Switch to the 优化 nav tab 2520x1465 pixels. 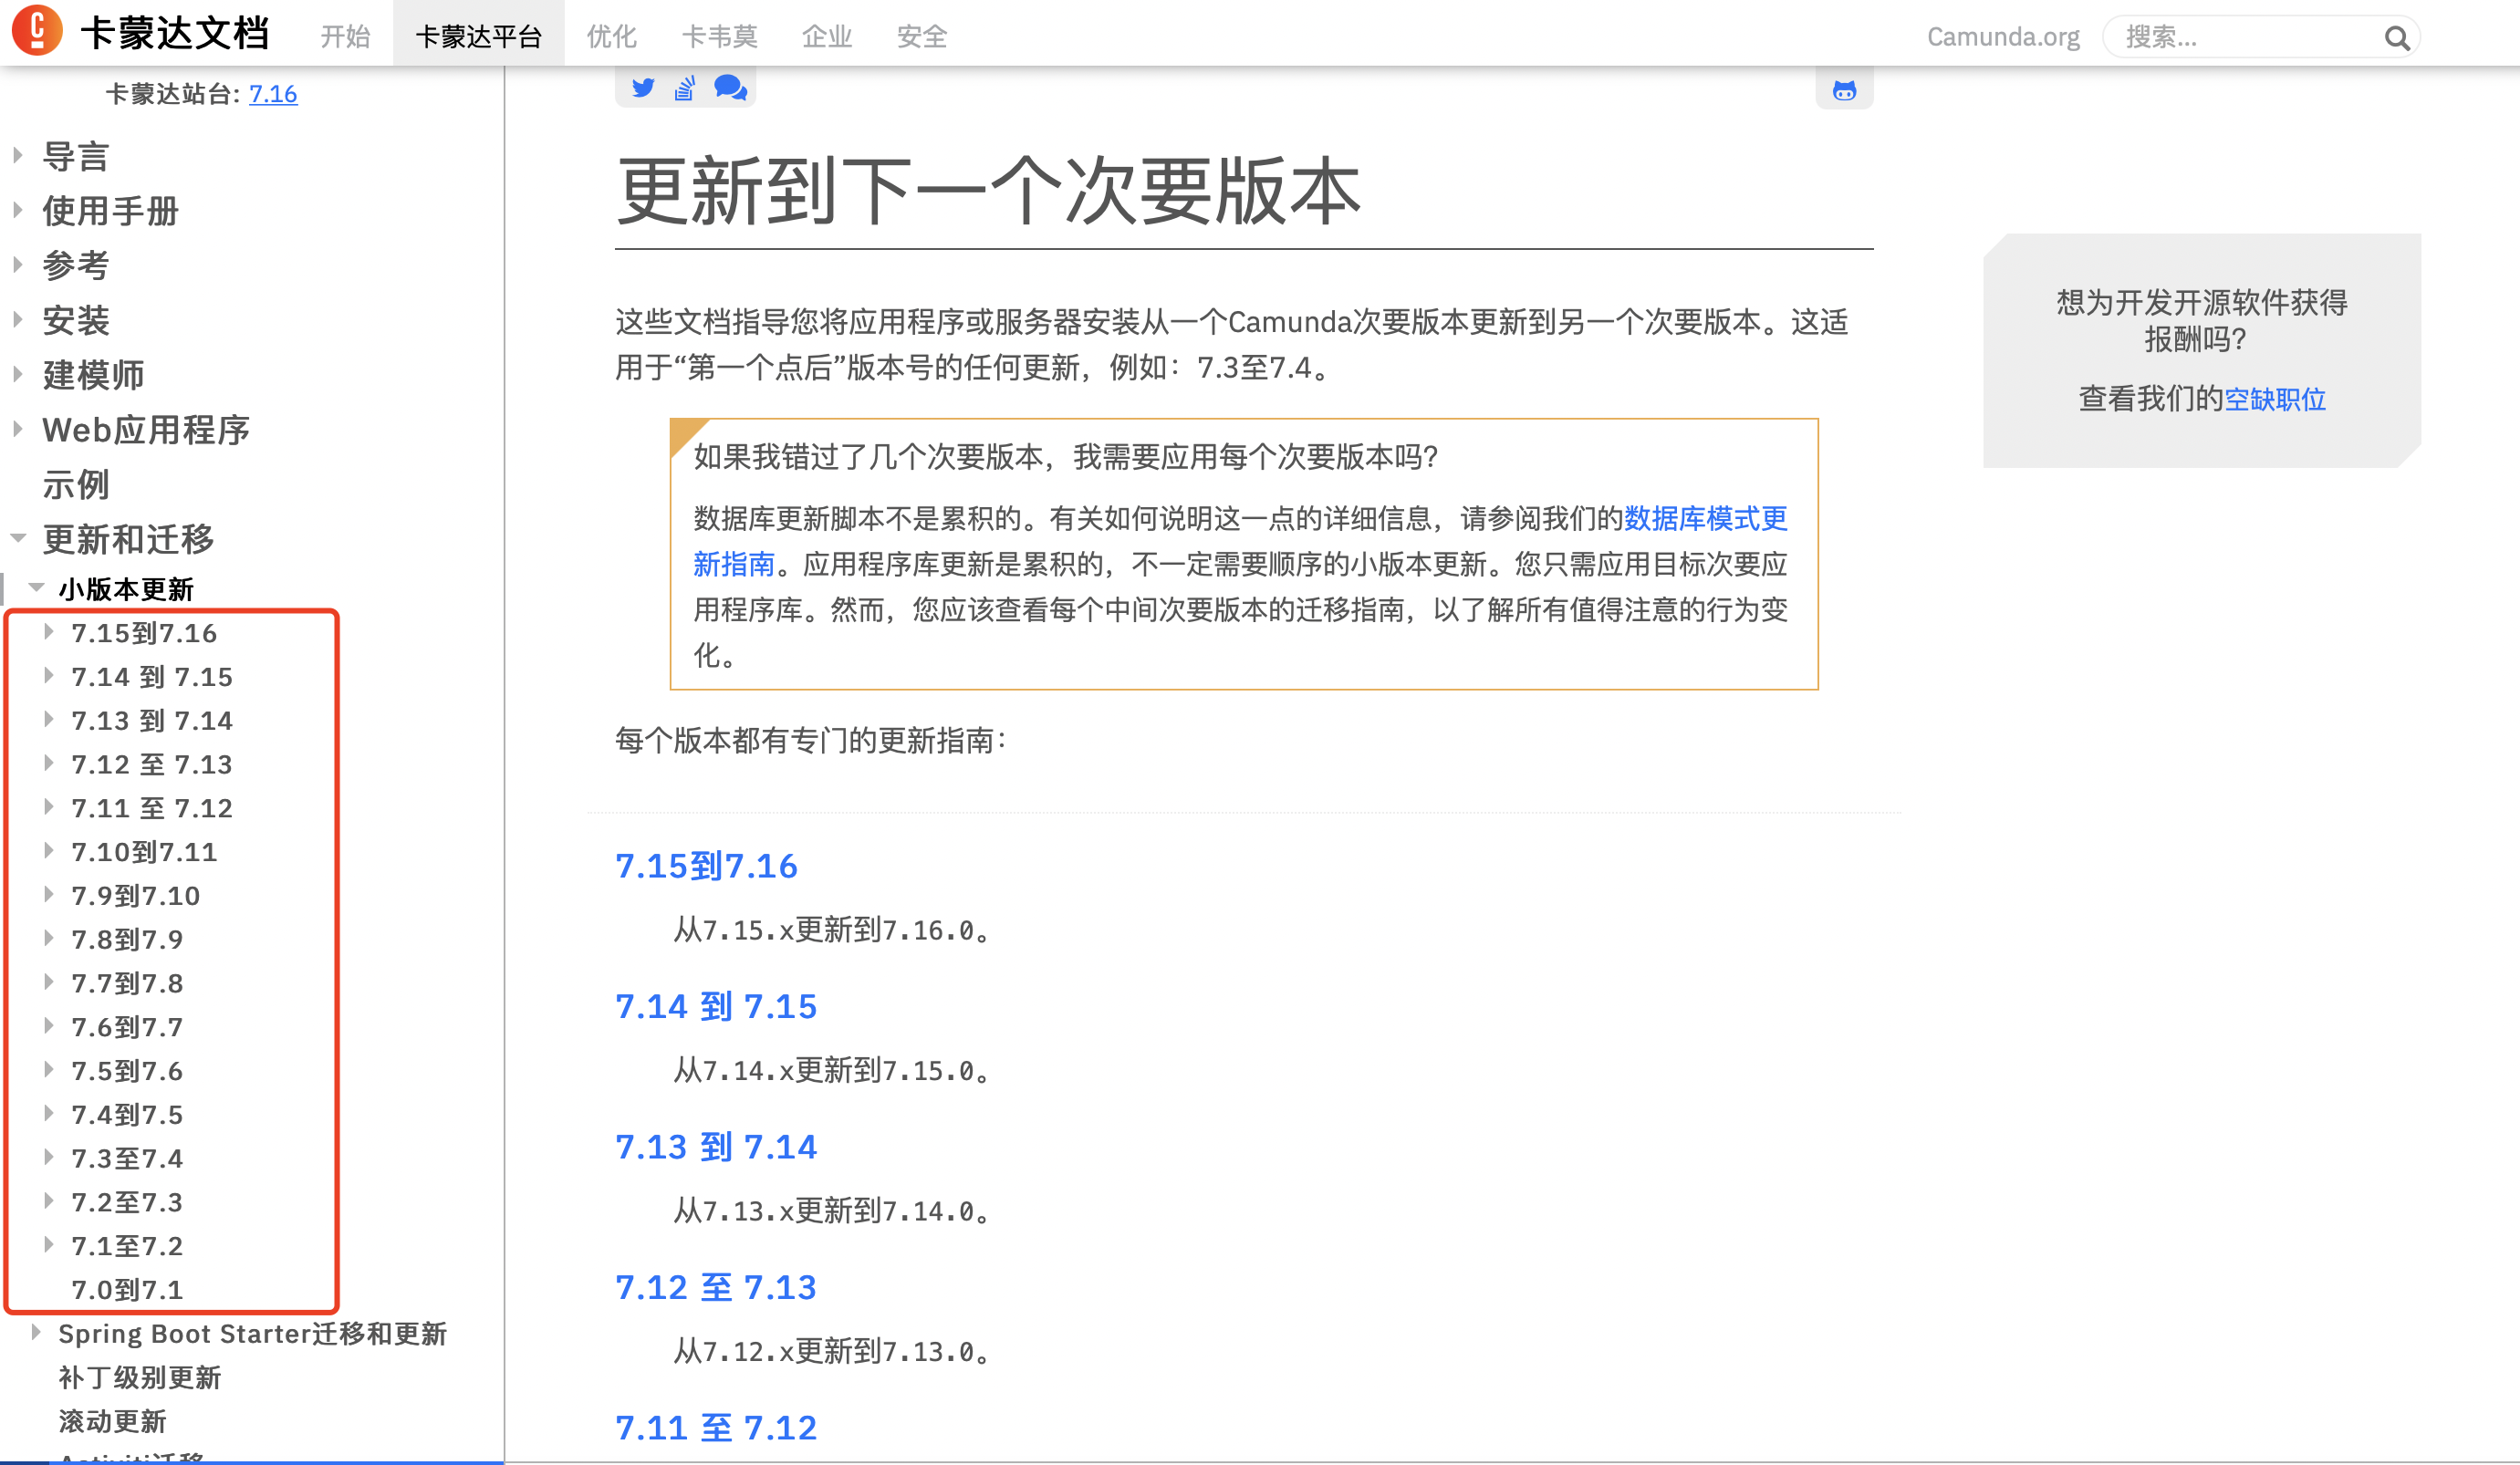point(611,37)
